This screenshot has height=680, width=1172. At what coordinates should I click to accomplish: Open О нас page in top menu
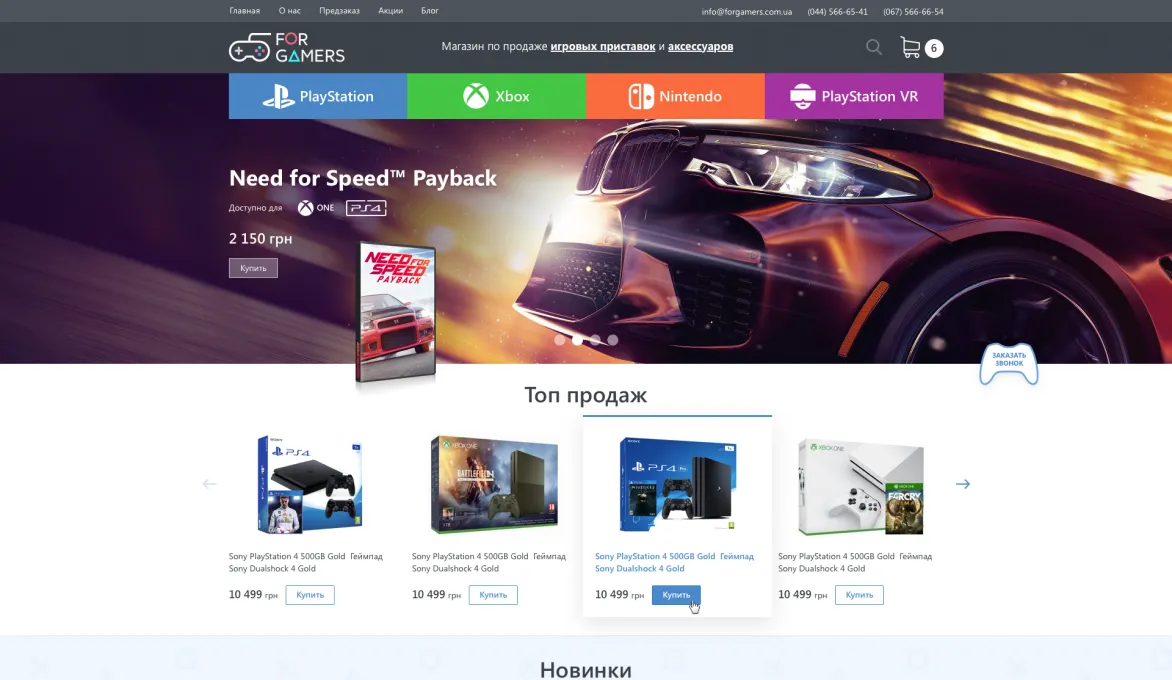(x=289, y=11)
